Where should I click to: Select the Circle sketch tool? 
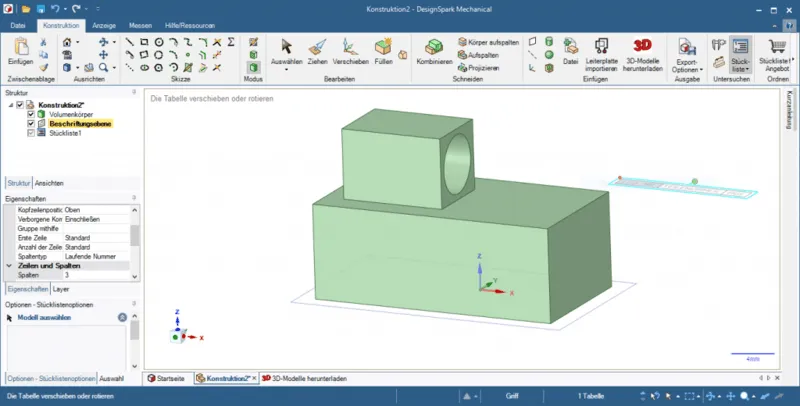coord(159,42)
